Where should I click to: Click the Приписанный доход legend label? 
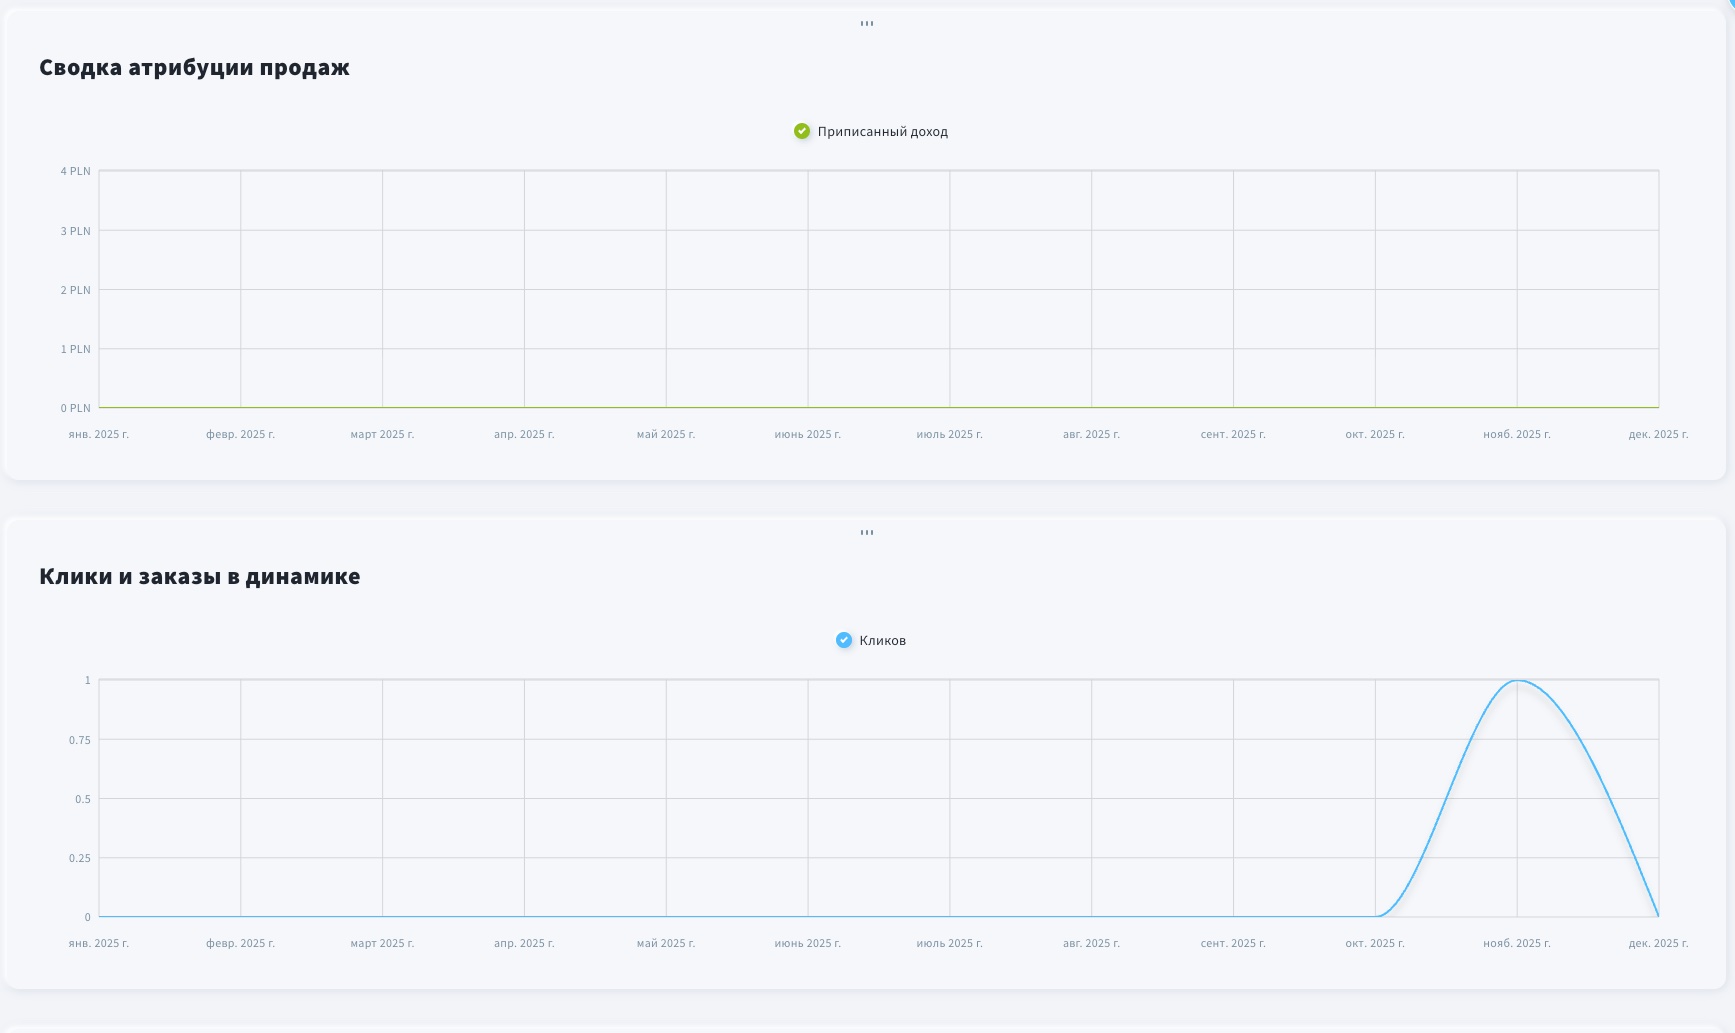click(x=883, y=132)
